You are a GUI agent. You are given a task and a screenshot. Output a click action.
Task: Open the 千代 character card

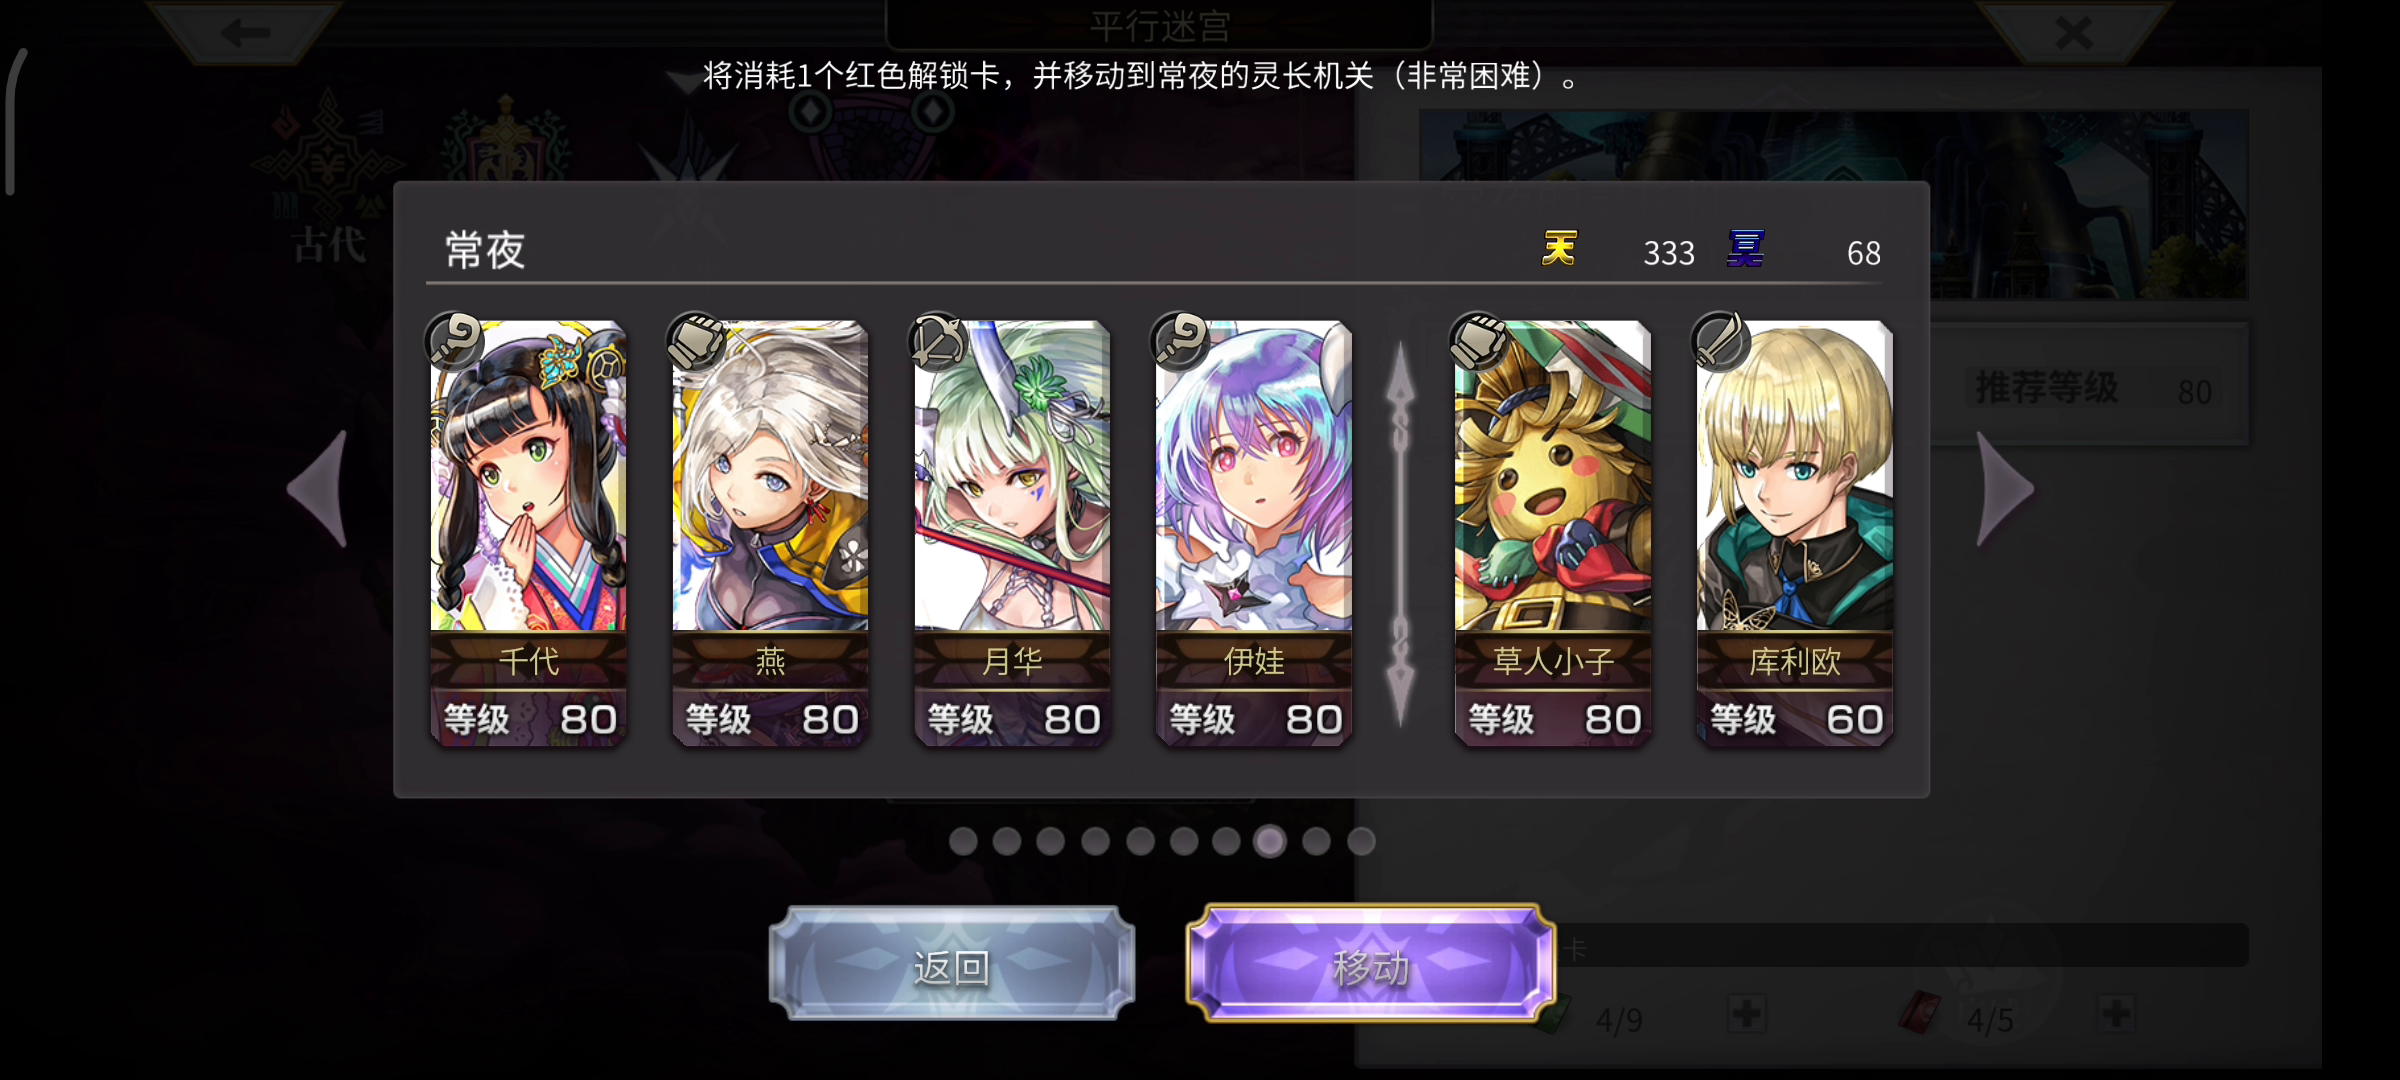point(528,533)
